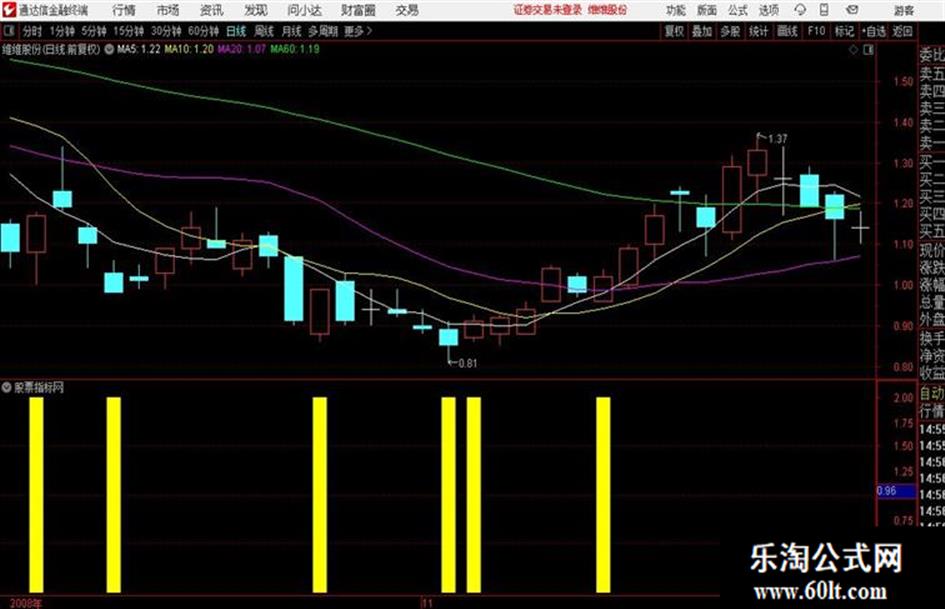The width and height of the screenshot is (945, 609).
Task: Click the 画线 drawing toolbar button
Action: 787,31
